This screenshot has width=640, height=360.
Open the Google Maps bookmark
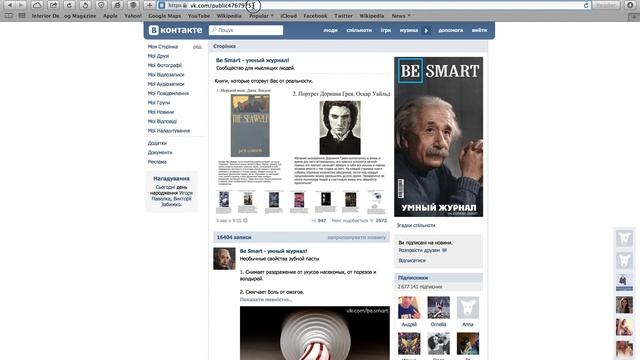[x=164, y=16]
